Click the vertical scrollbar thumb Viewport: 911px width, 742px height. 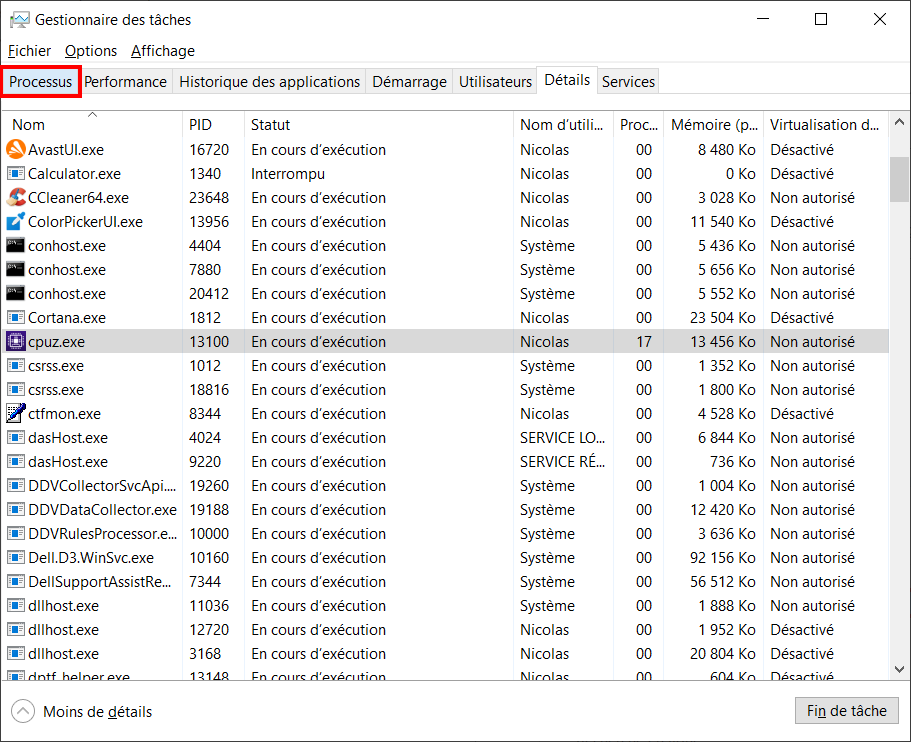point(899,179)
